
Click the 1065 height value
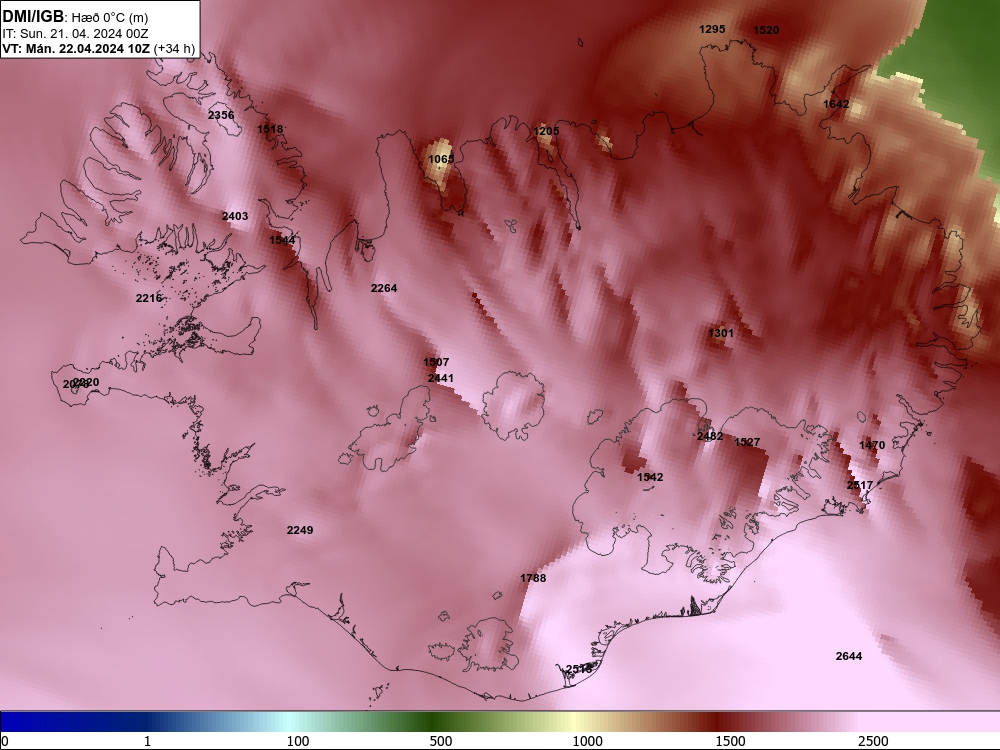click(x=441, y=159)
